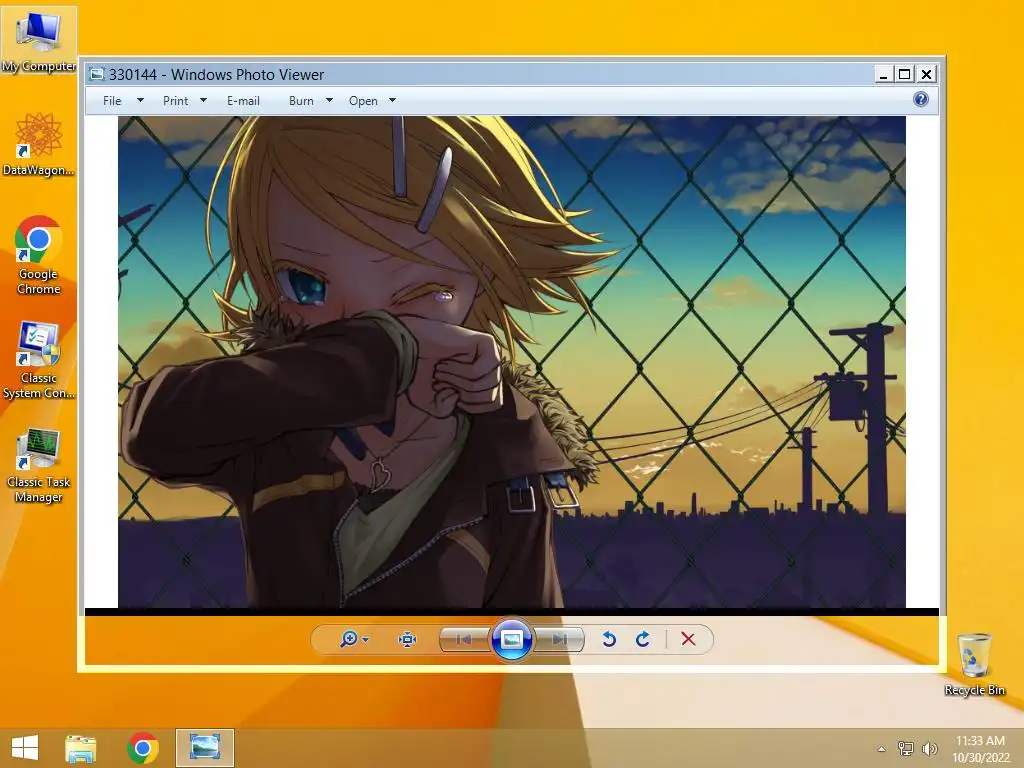Expand the zoom level dropdown arrow
1024x768 pixels.
[366, 639]
